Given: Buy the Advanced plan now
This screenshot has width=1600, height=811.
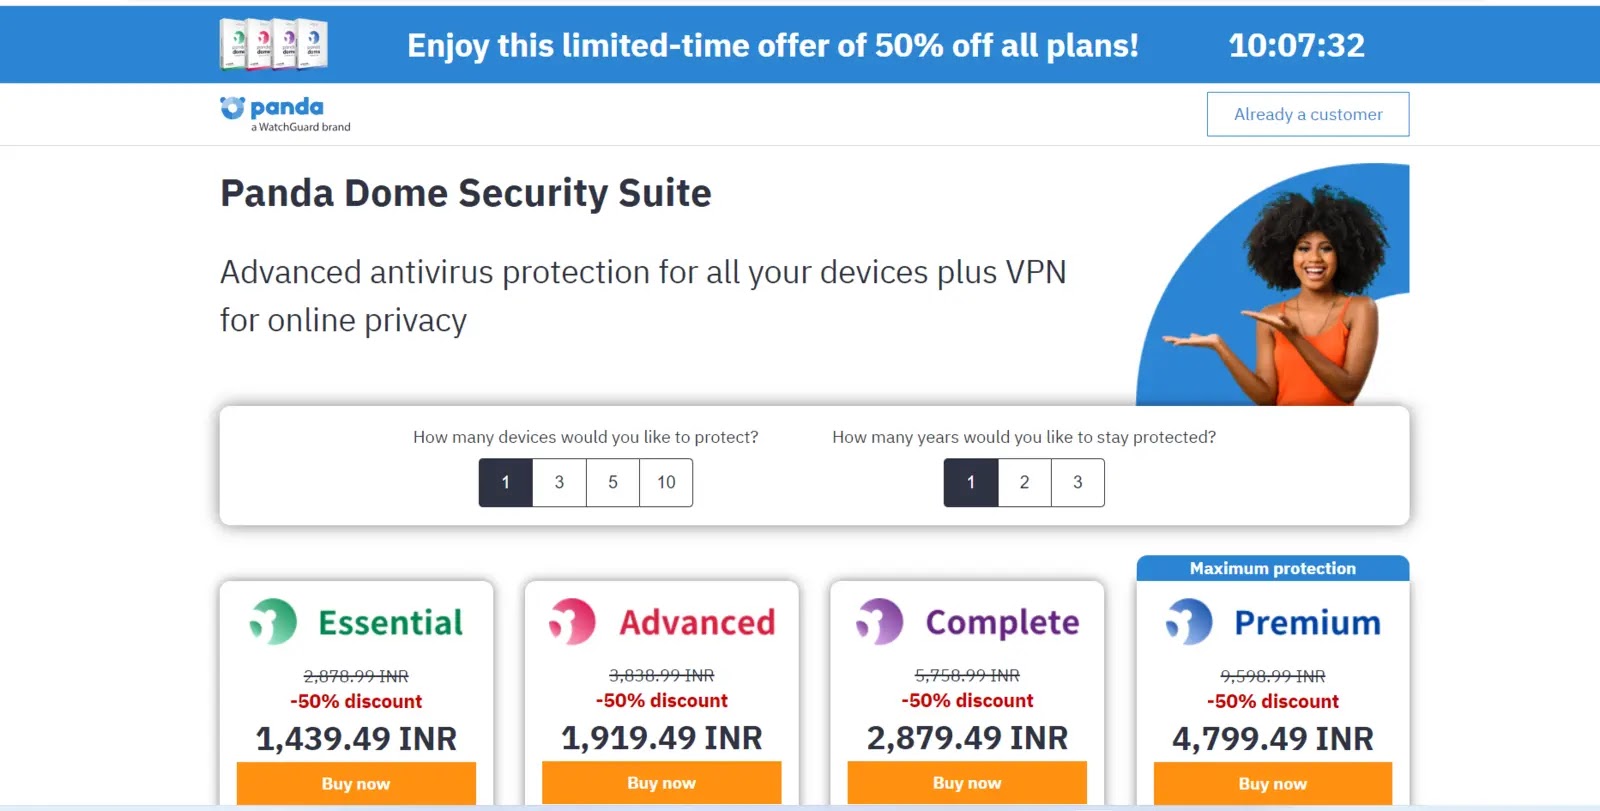Looking at the screenshot, I should pyautogui.click(x=661, y=783).
